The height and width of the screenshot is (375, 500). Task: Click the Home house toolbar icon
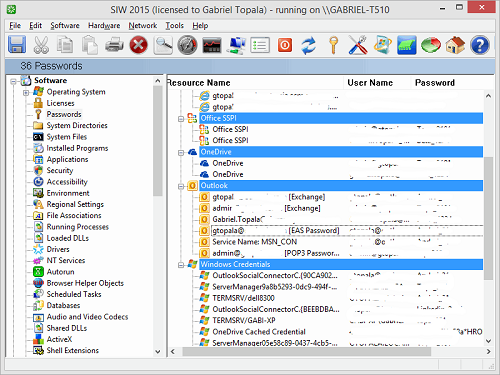[x=455, y=45]
